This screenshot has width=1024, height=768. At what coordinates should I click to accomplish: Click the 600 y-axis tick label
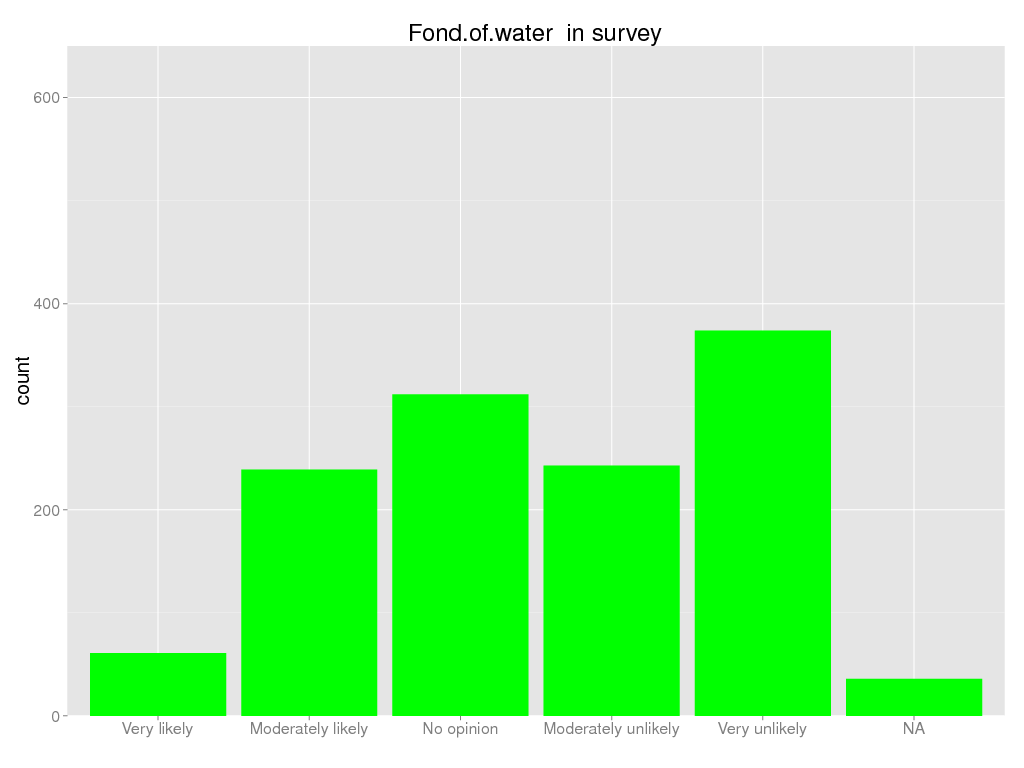tap(48, 97)
